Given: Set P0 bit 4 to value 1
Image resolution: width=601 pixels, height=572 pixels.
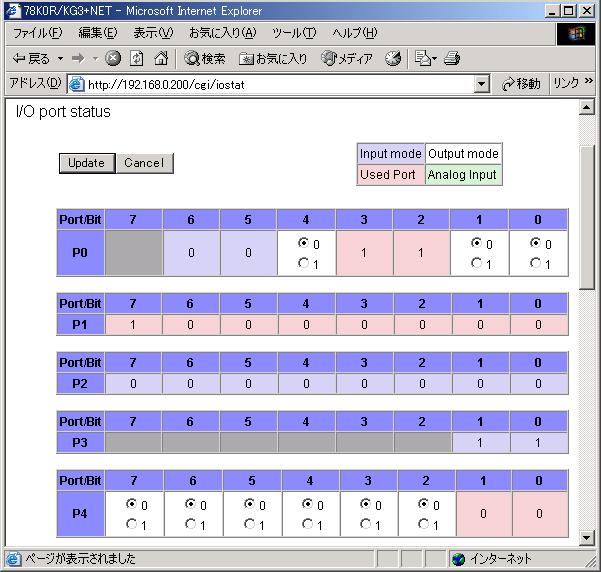Looking at the screenshot, I should pyautogui.click(x=304, y=263).
